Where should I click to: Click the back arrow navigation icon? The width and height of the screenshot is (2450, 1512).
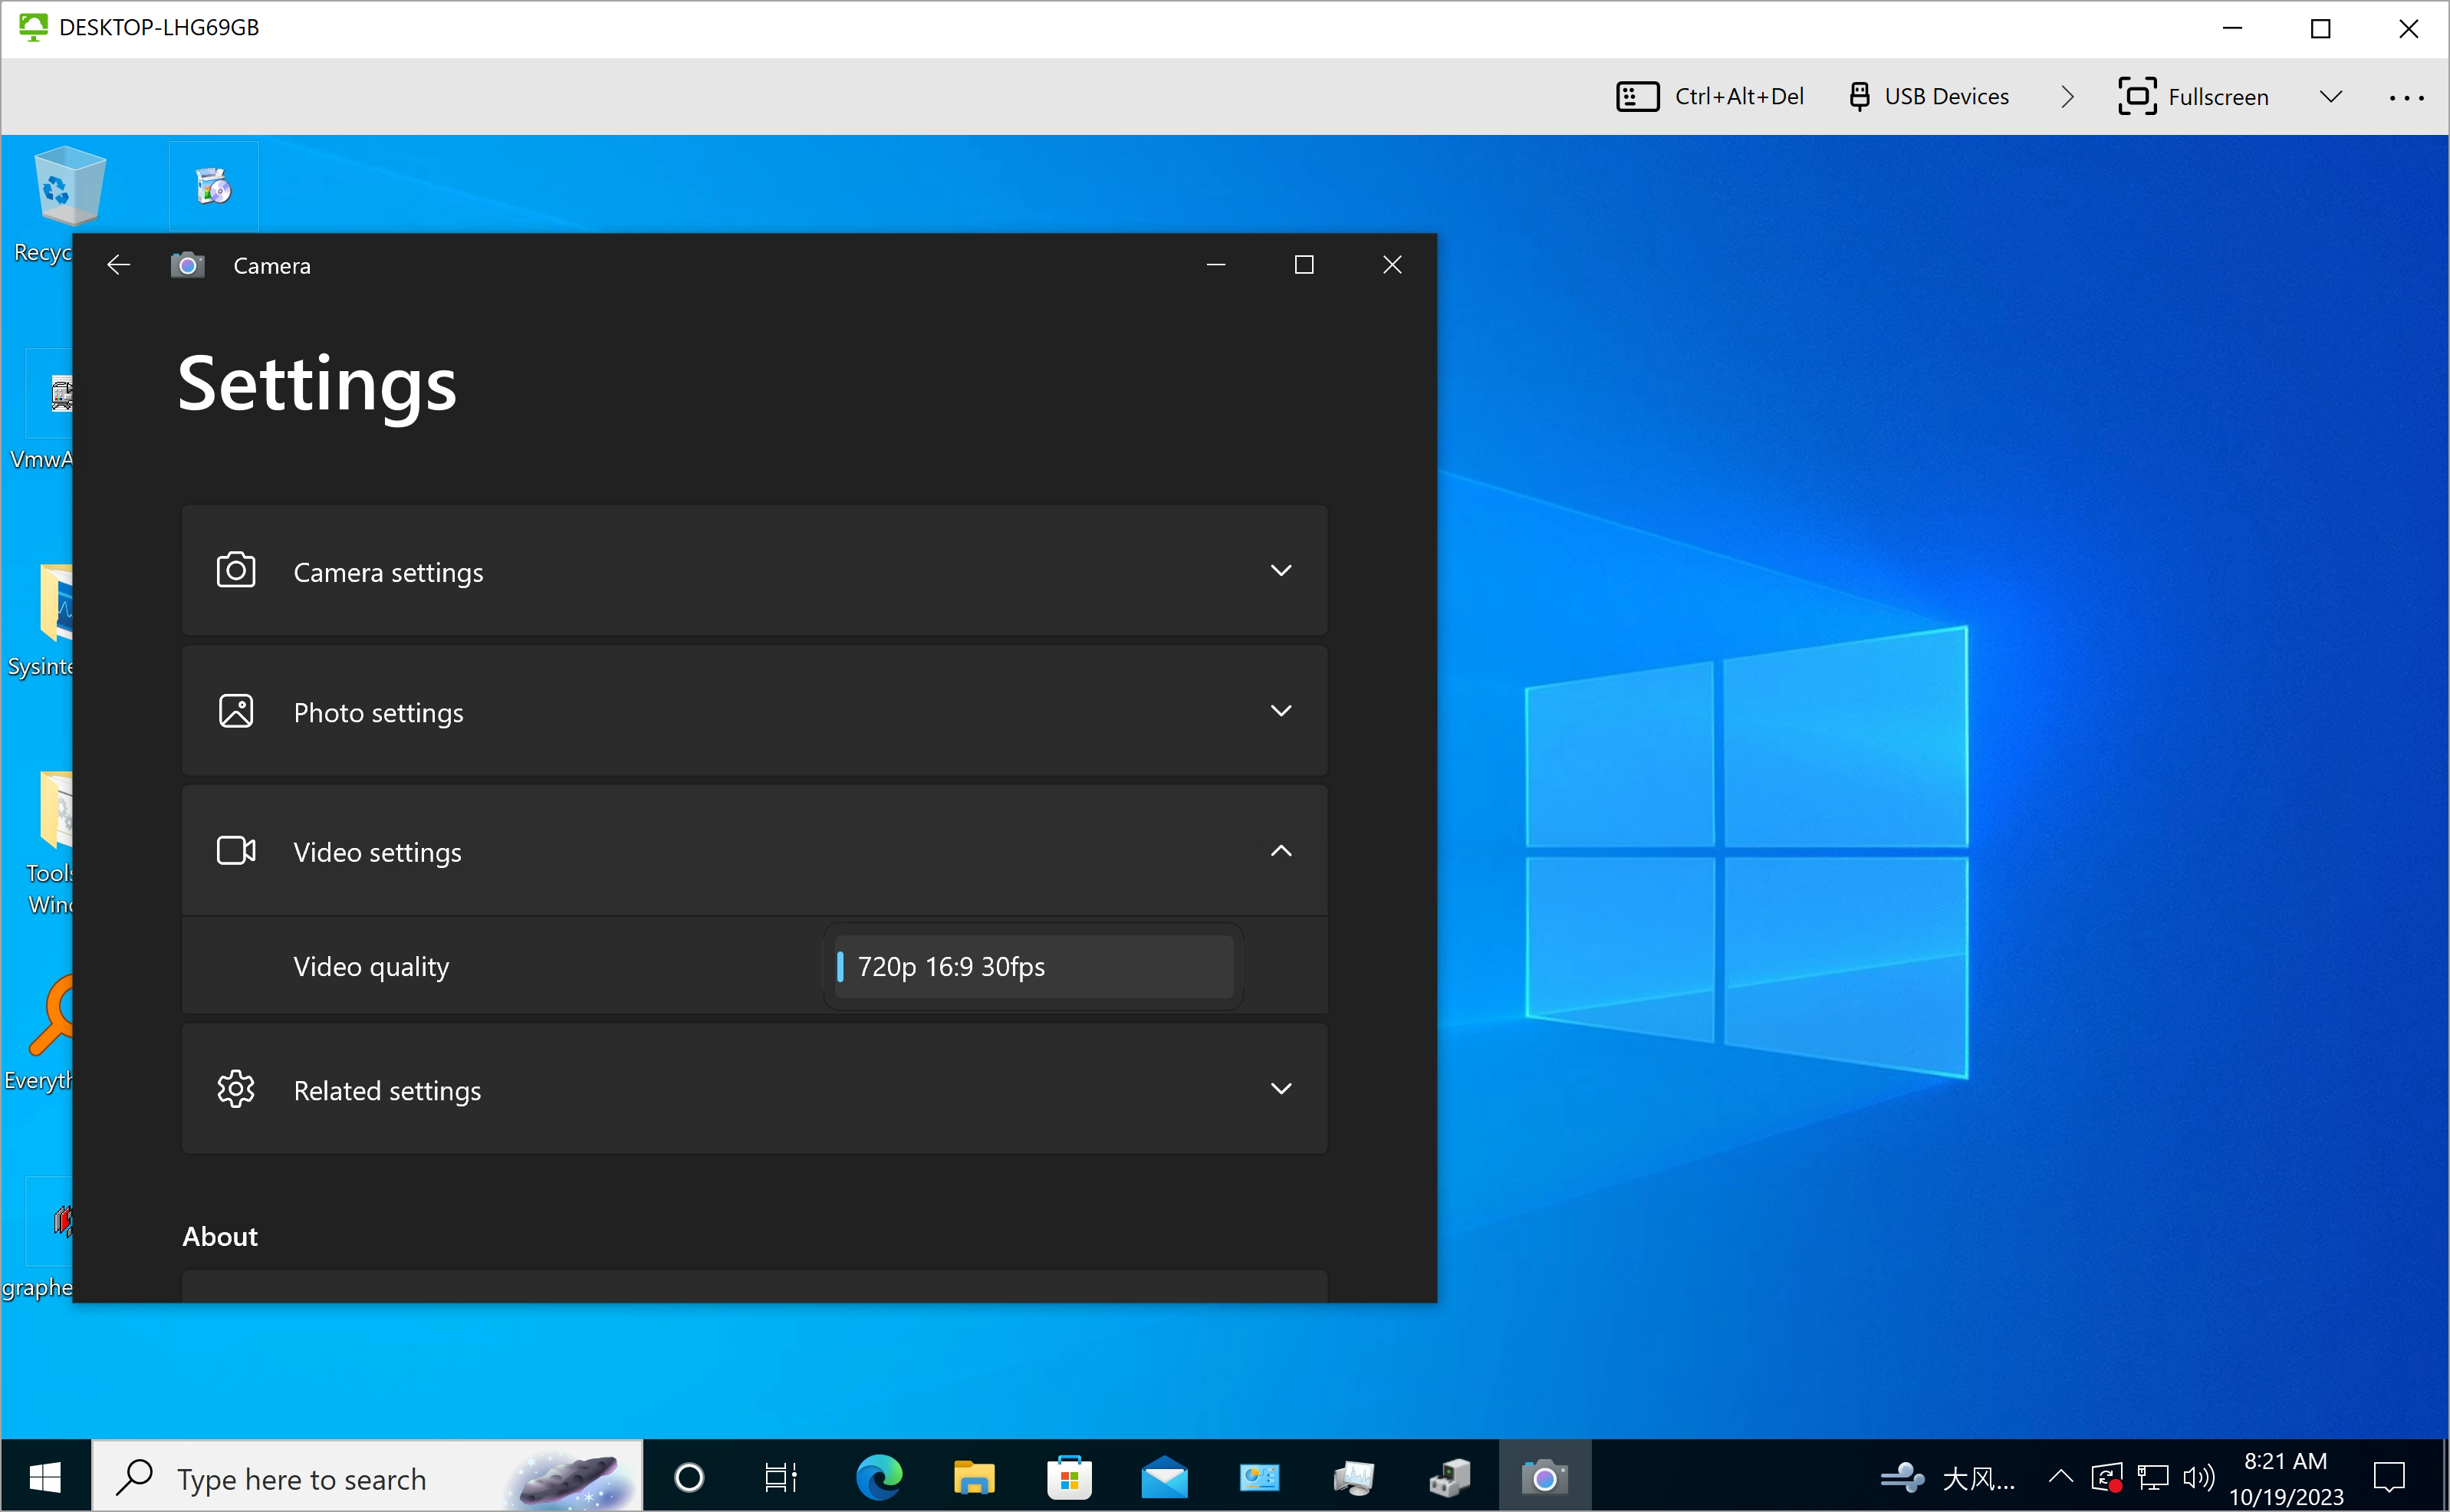coord(119,265)
